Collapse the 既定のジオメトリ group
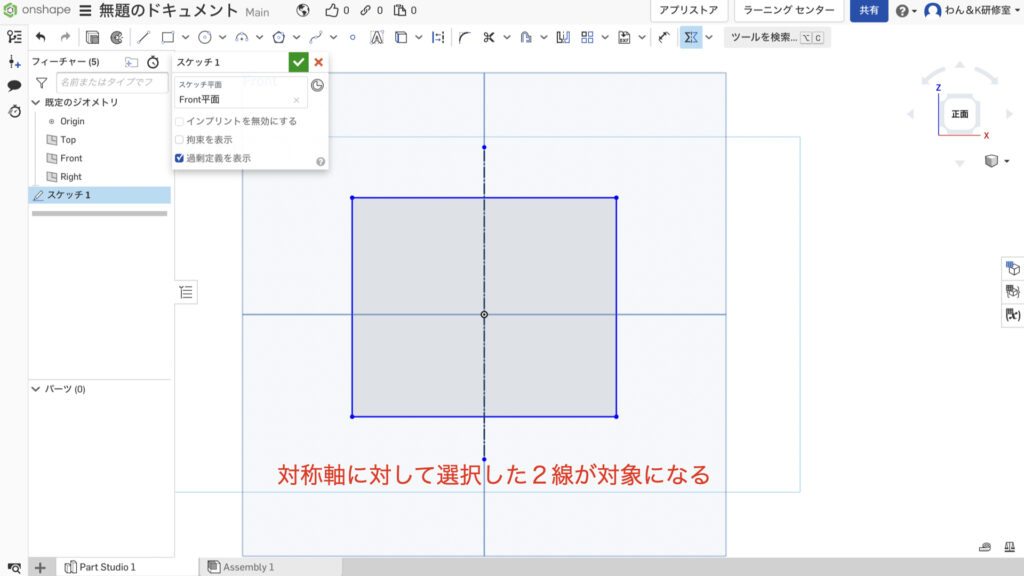Screen dimensions: 1024x576 (36, 103)
